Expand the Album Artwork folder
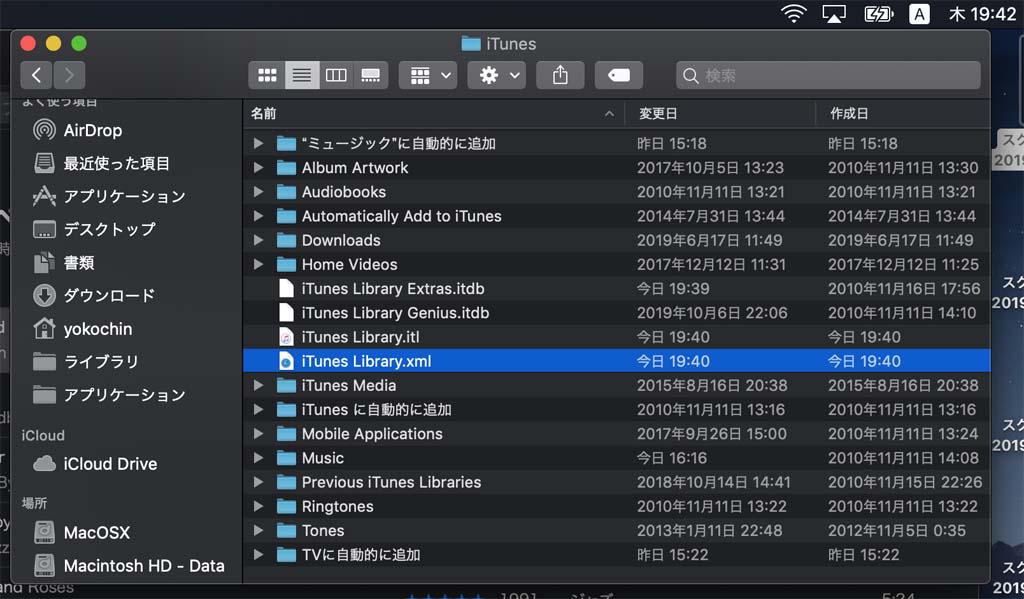 click(258, 168)
